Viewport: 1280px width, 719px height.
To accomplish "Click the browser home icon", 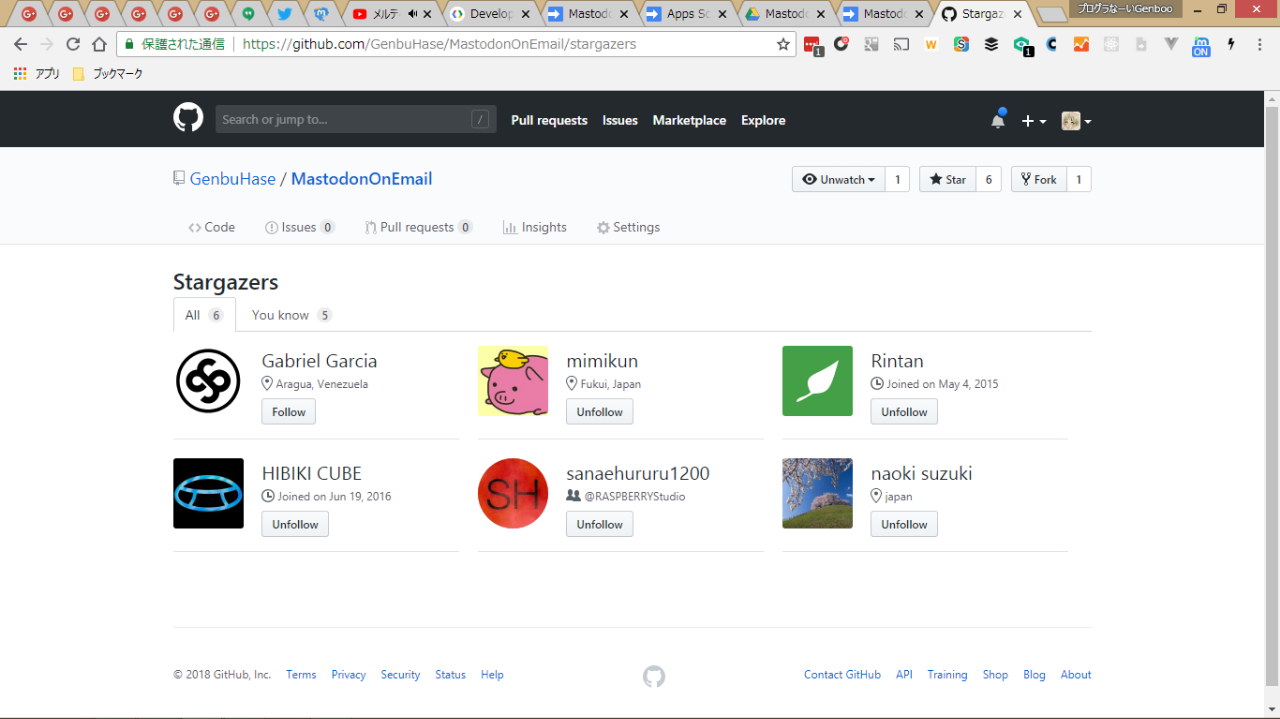I will point(99,44).
